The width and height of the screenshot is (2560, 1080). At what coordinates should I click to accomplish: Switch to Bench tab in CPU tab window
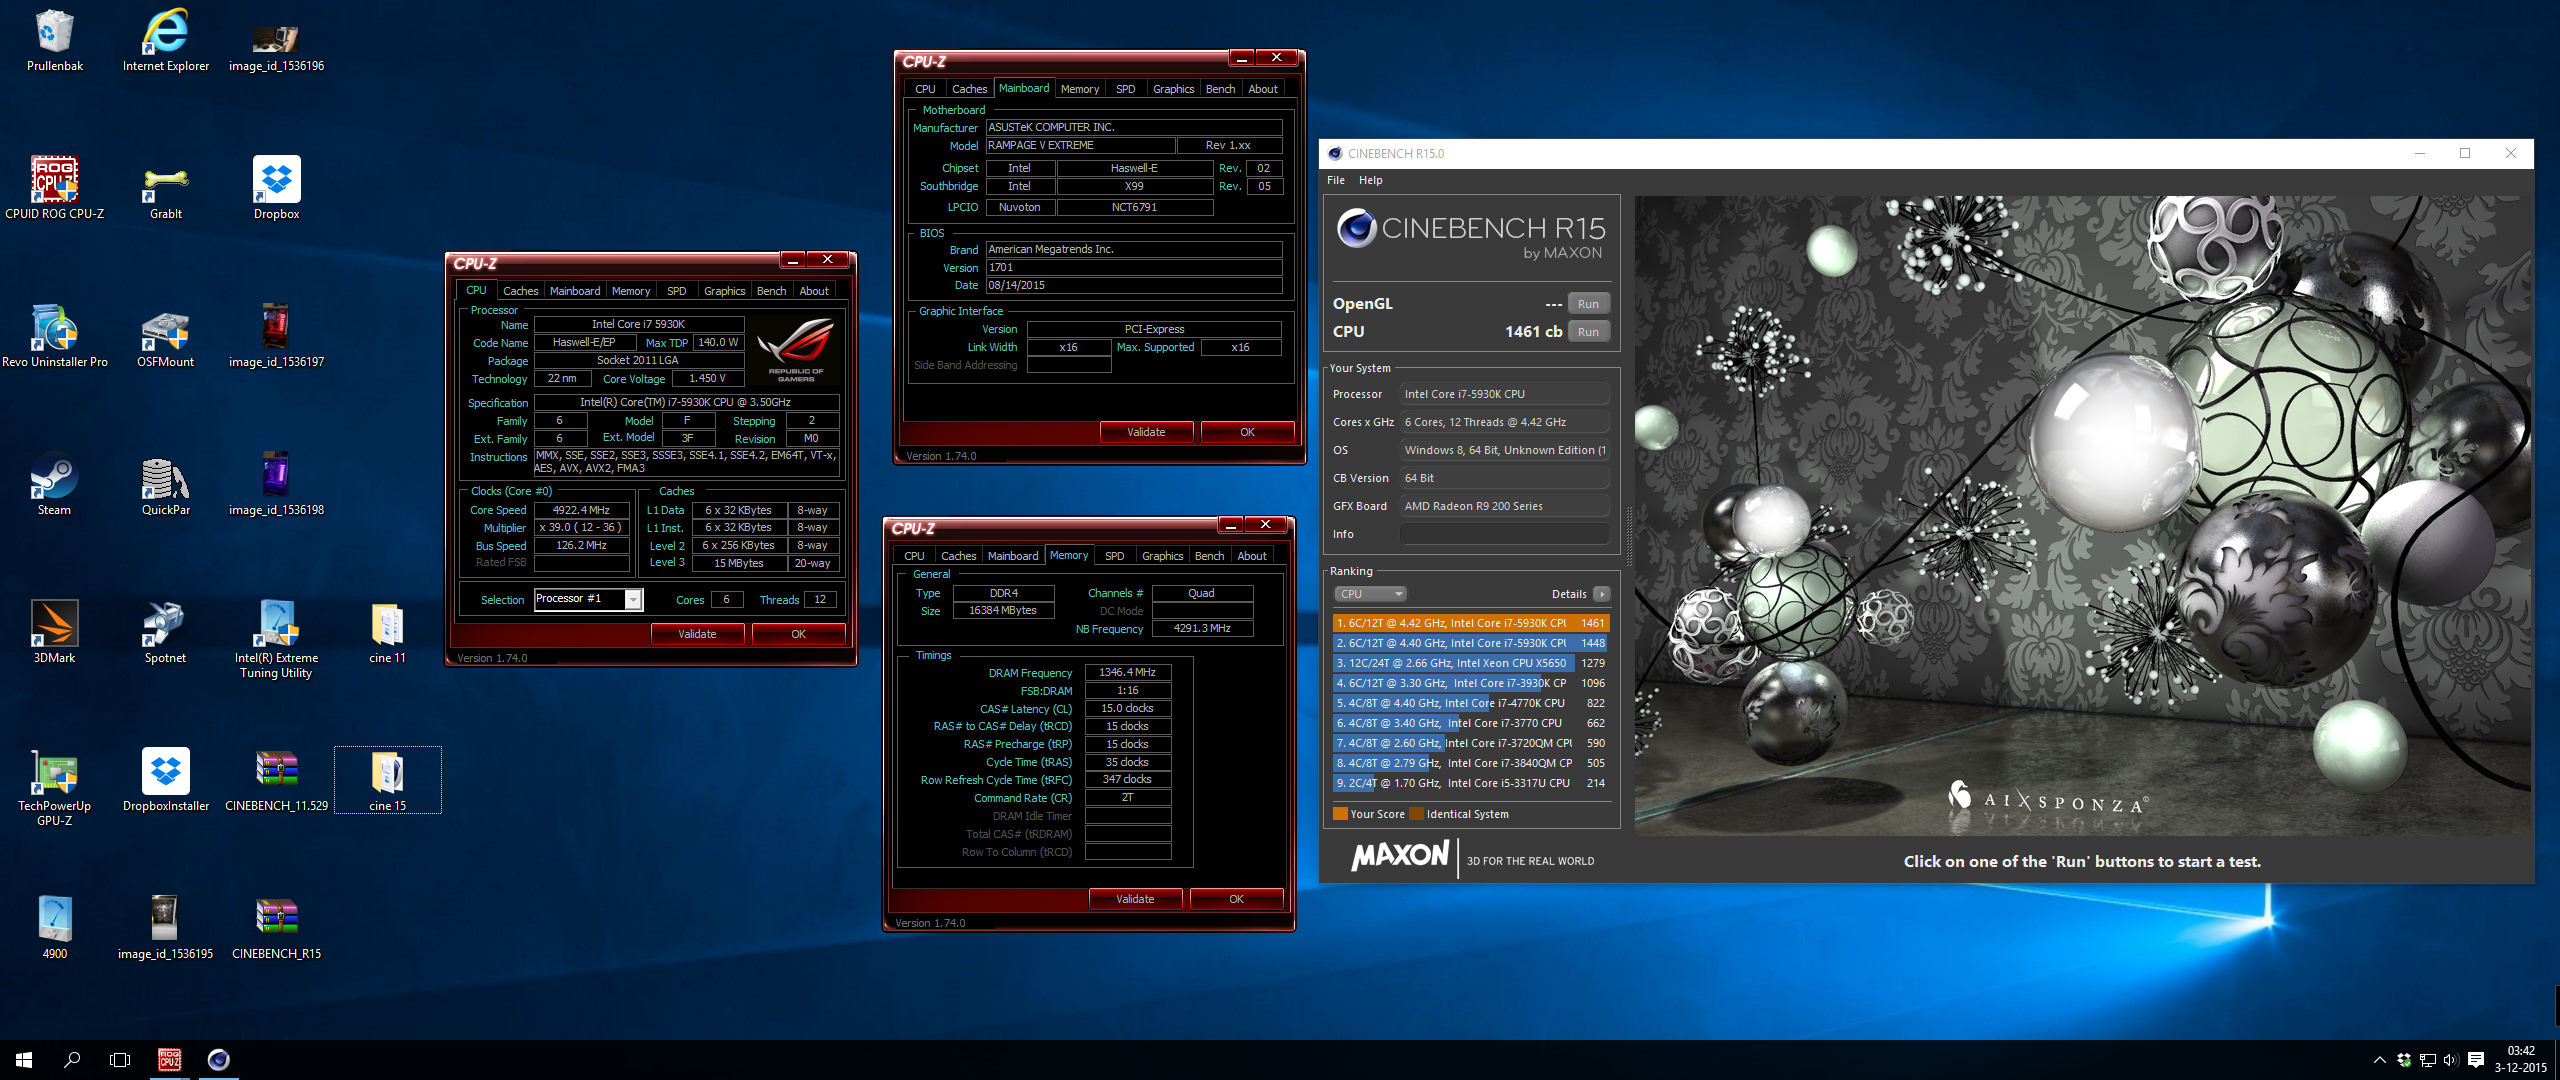click(x=771, y=291)
